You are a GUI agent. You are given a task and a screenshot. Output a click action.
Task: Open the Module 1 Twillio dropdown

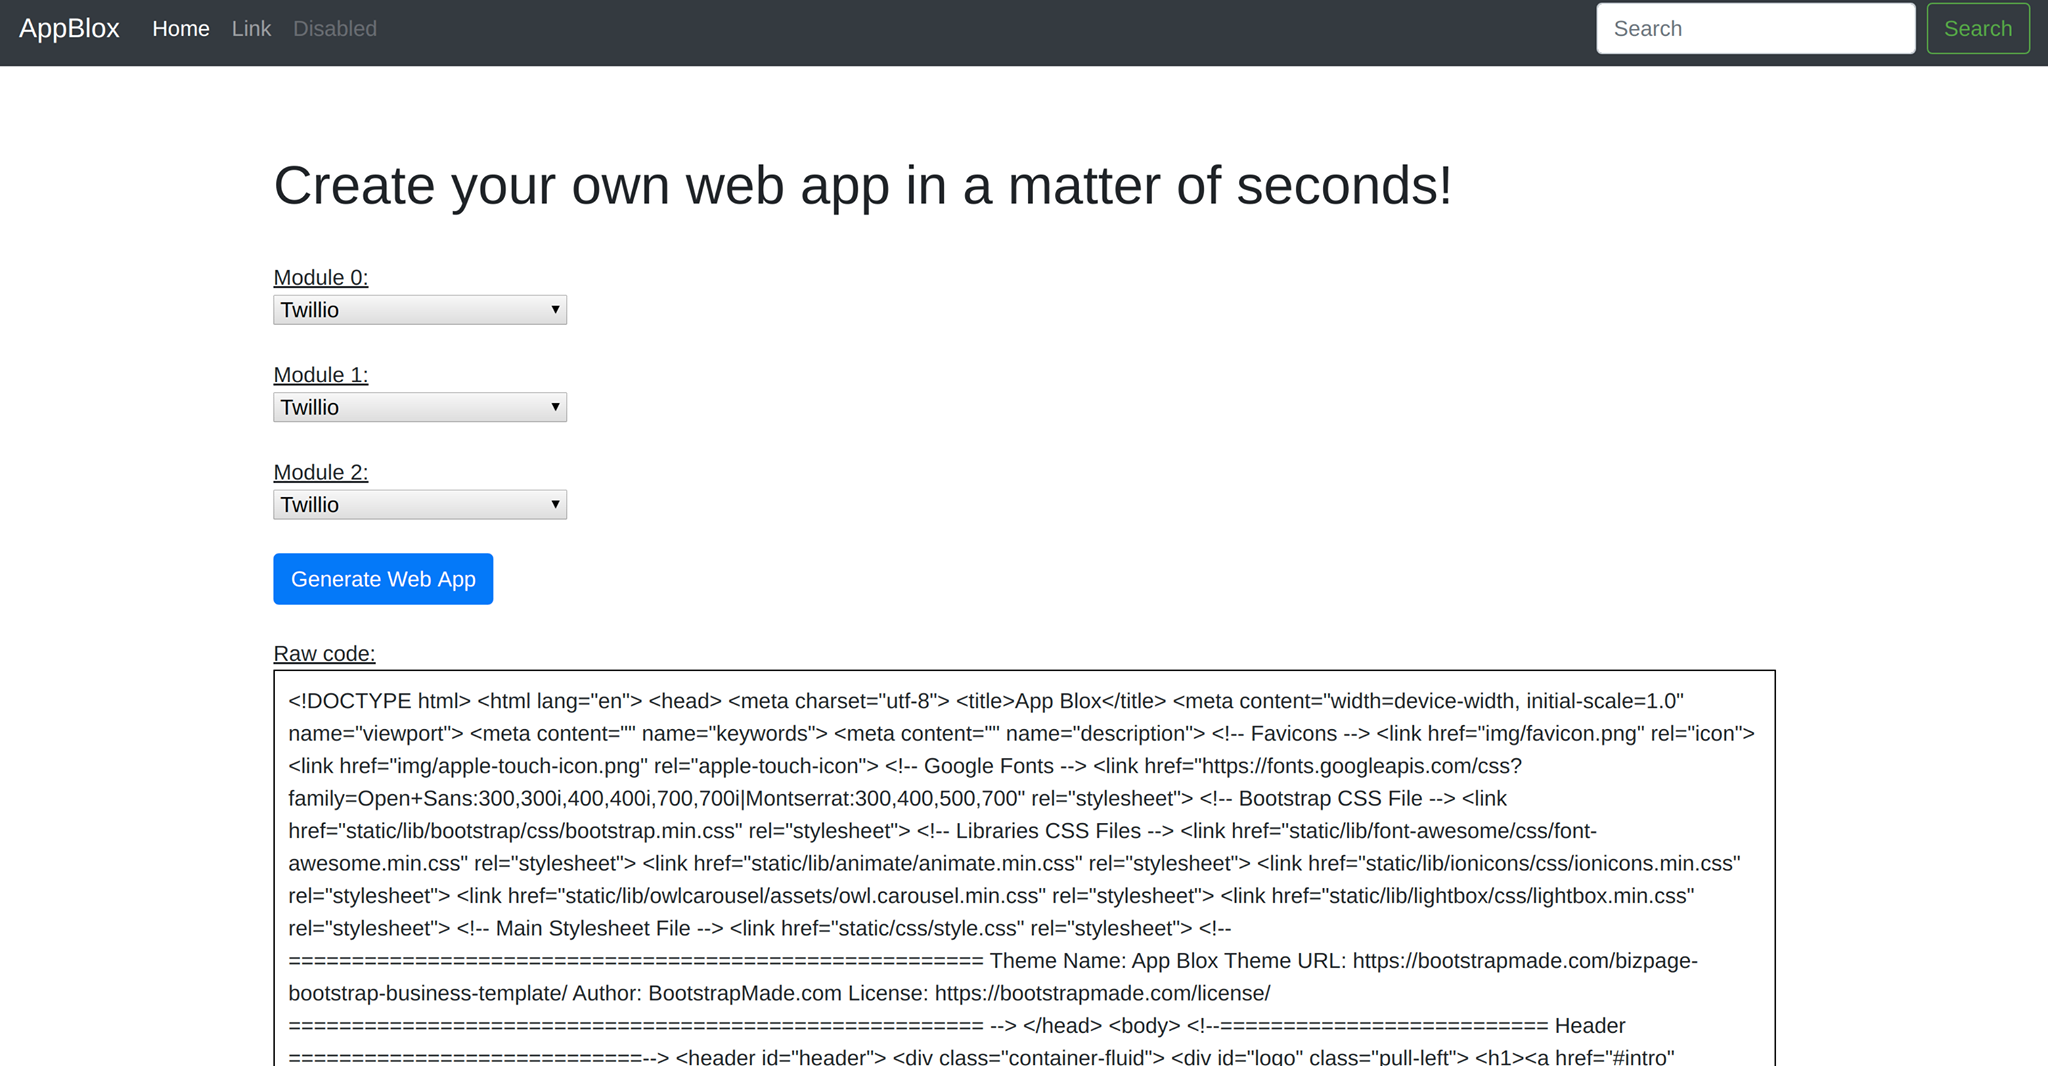(x=420, y=407)
